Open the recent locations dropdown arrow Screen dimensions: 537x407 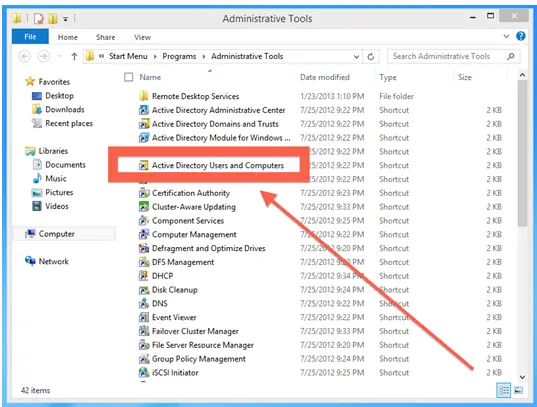coord(59,56)
